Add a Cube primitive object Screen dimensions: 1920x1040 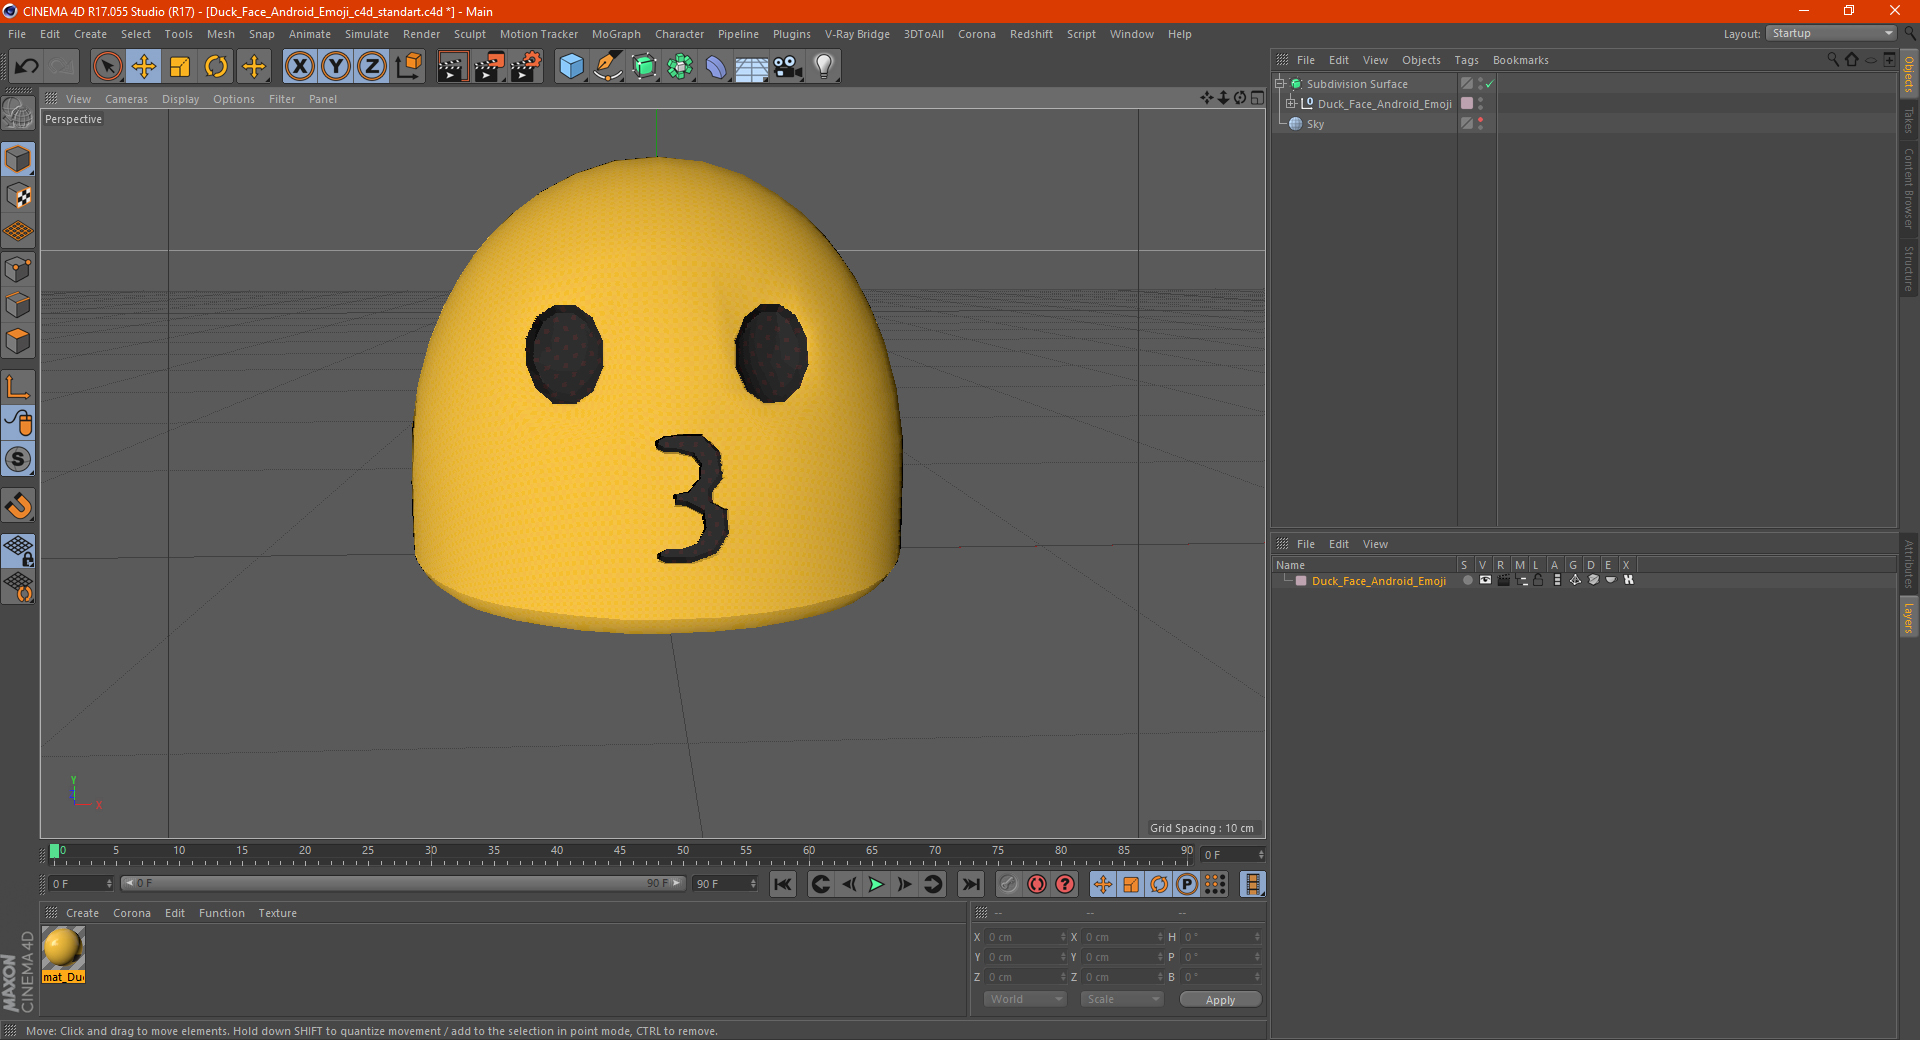tap(571, 67)
